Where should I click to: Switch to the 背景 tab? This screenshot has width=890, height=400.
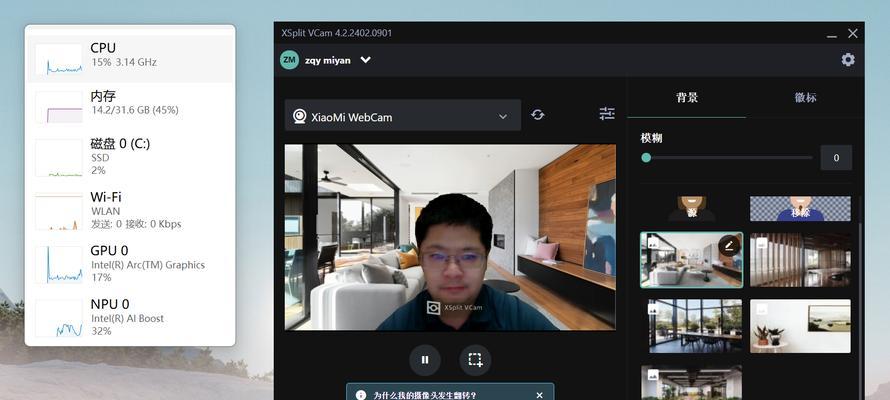687,97
